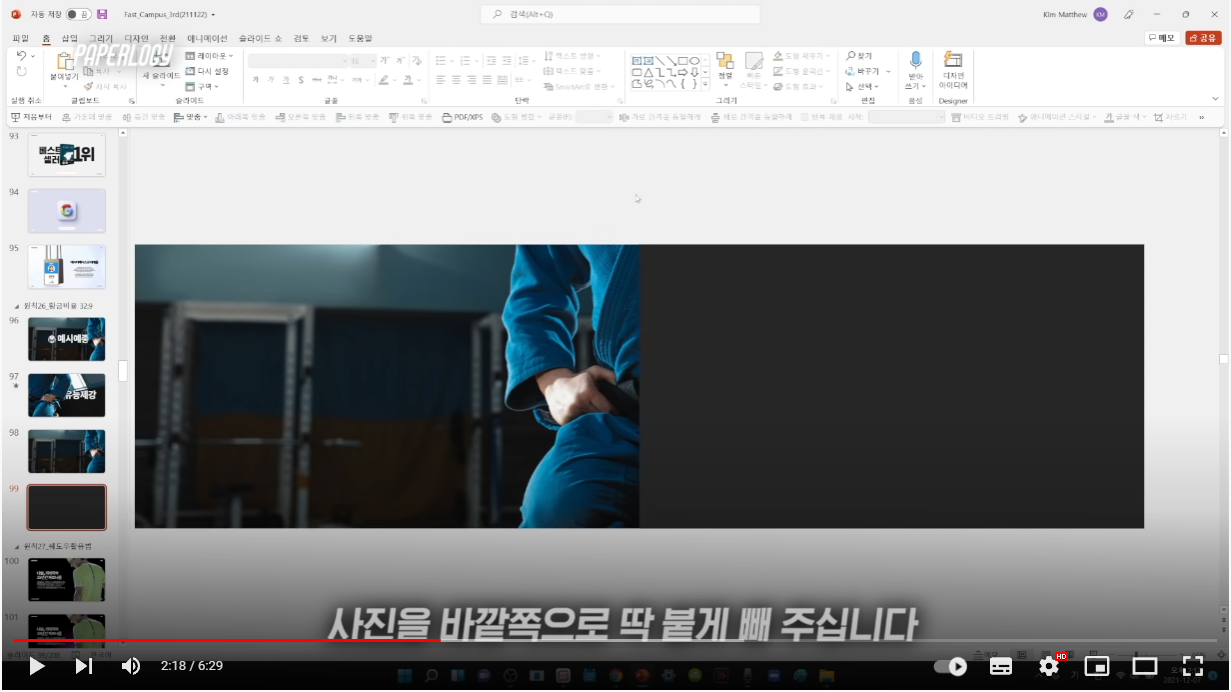Click the 붙여넣기 paste clipboard icon
Screen dimensions: 1231x692
click(x=65, y=60)
